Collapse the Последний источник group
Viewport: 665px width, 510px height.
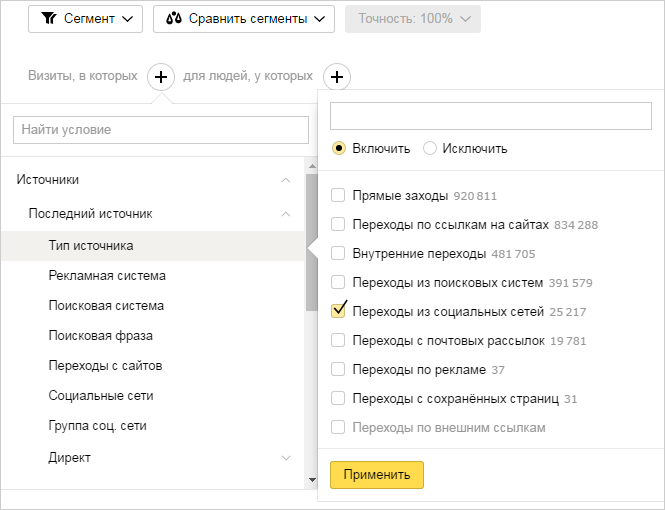pyautogui.click(x=286, y=214)
